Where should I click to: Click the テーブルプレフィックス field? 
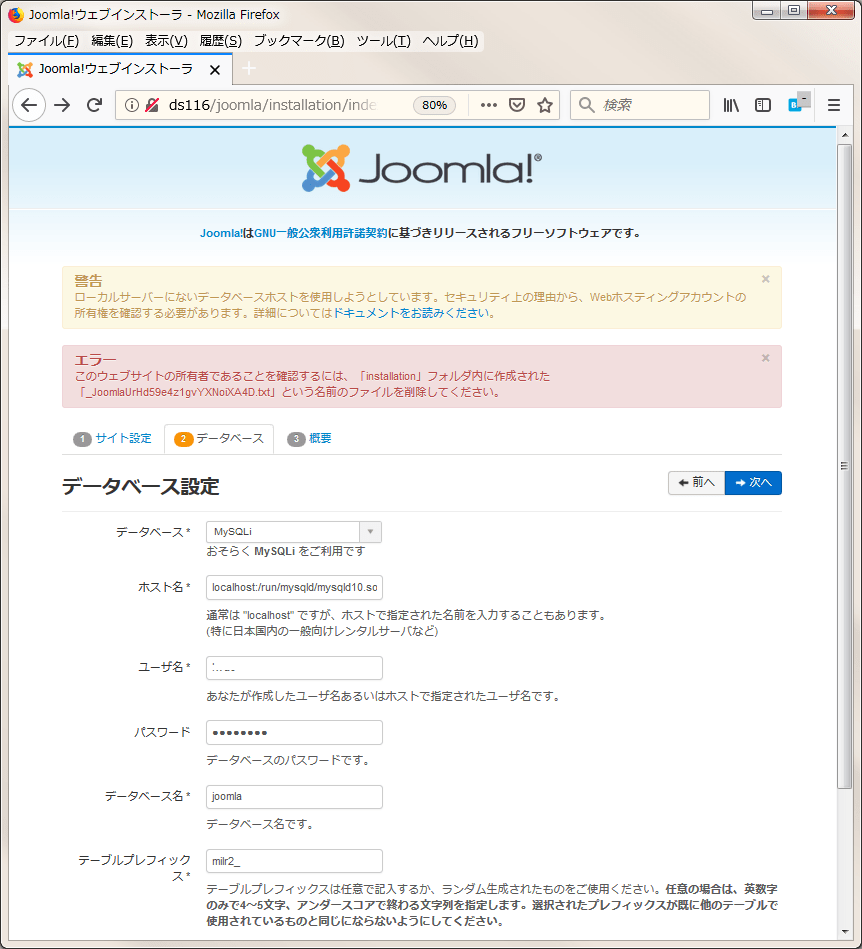pos(294,861)
